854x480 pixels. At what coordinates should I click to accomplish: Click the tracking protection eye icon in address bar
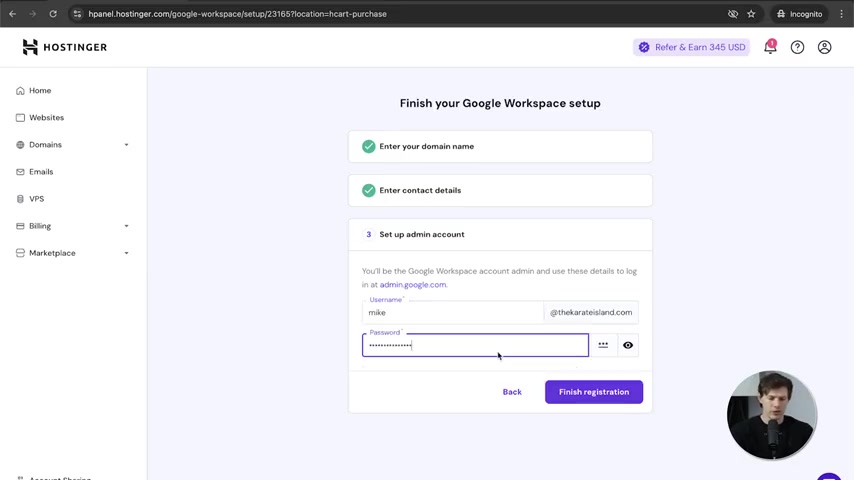click(x=733, y=14)
